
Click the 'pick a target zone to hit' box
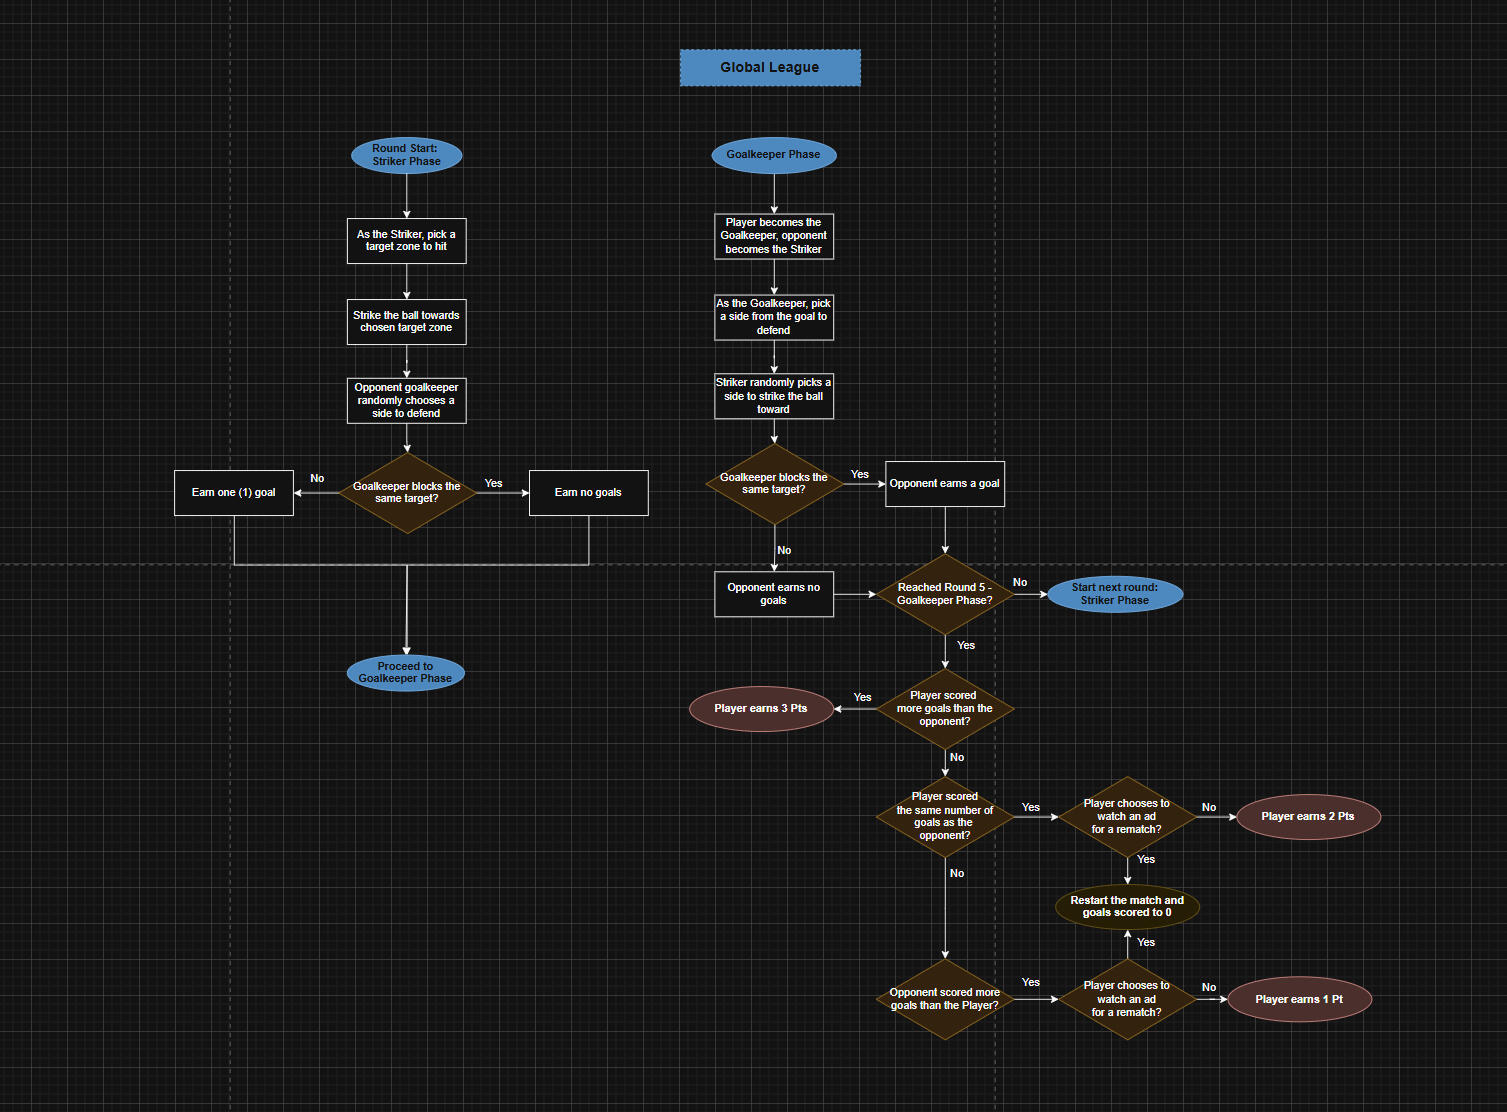pyautogui.click(x=406, y=241)
